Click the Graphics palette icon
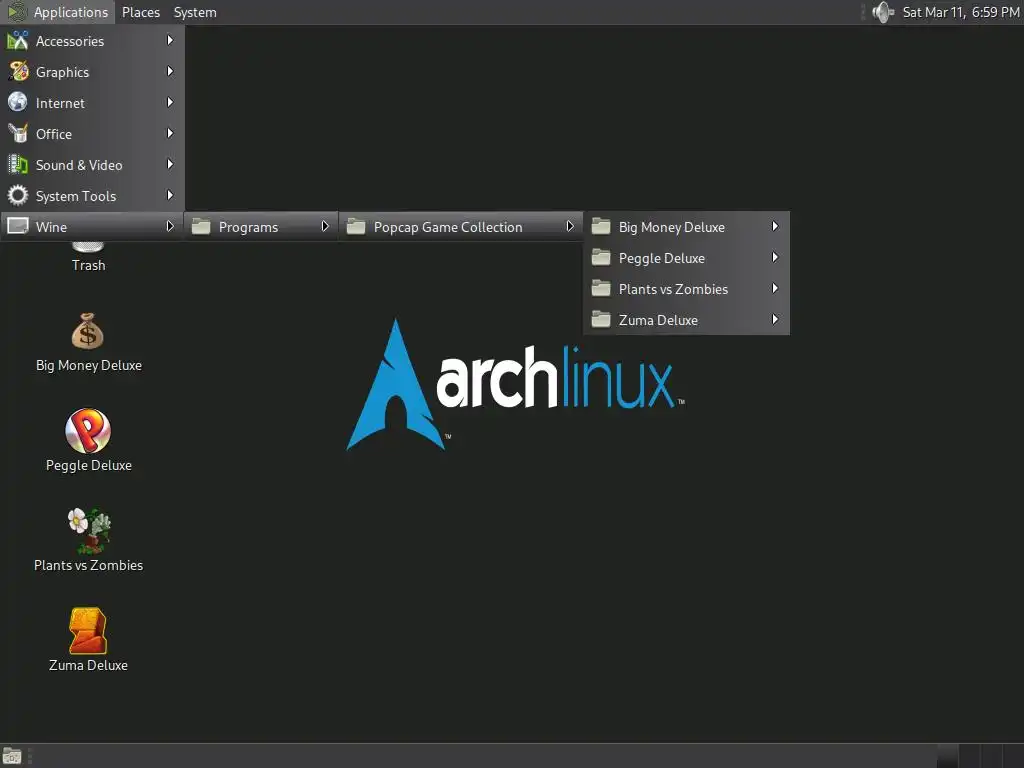Screen dimensions: 1024x768 tap(18, 71)
